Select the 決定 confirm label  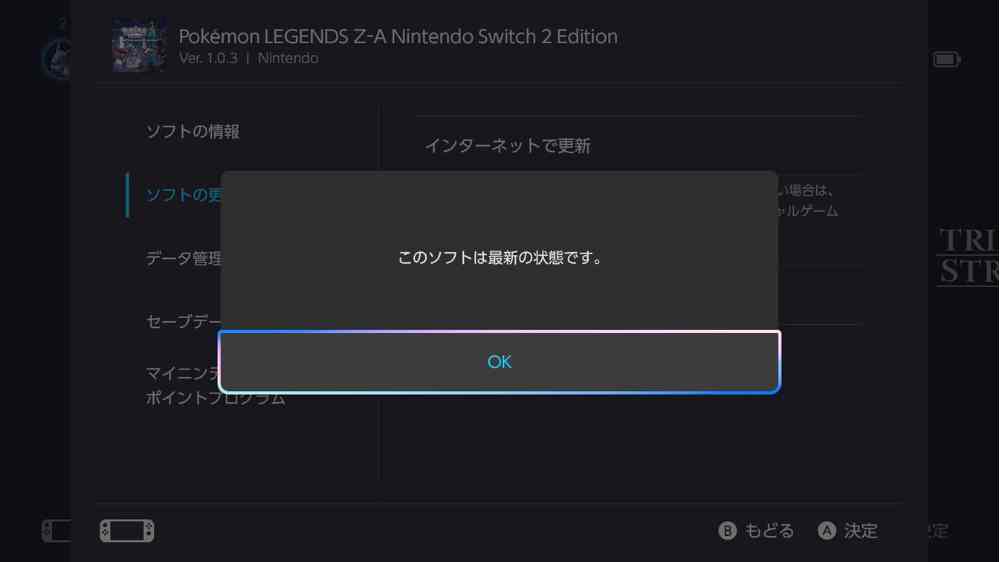coord(861,531)
